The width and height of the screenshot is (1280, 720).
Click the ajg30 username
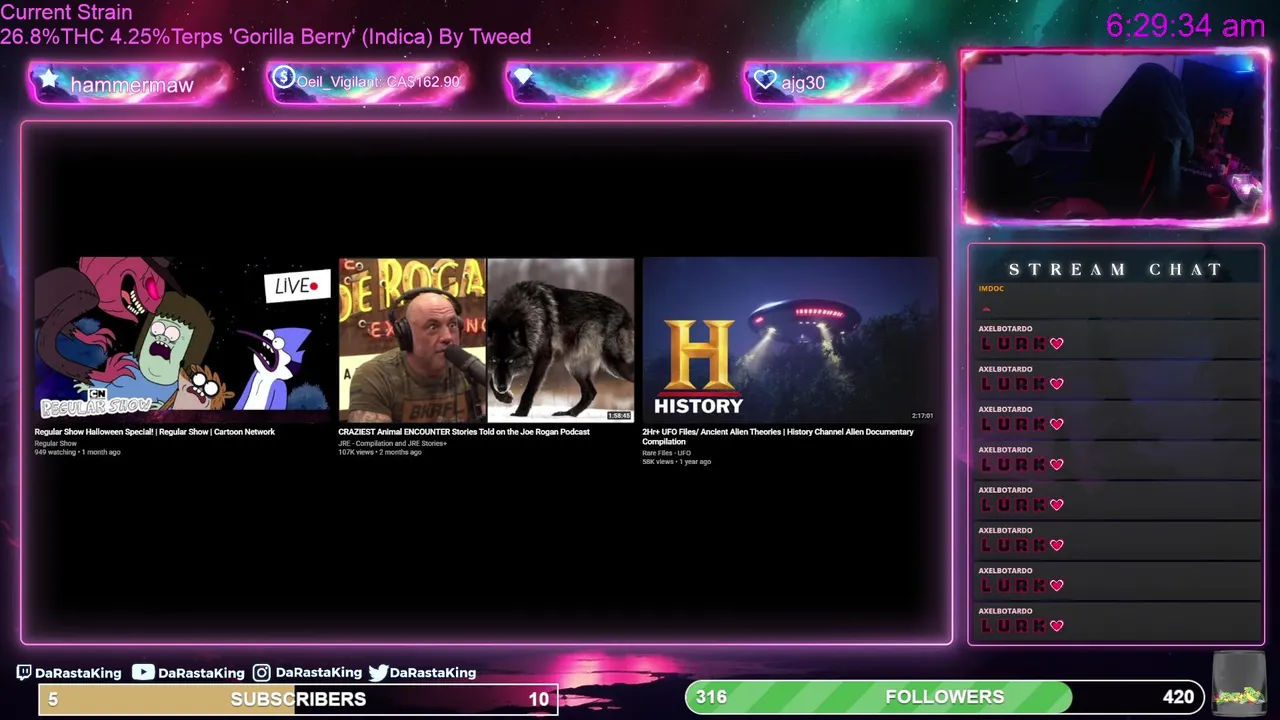point(803,83)
